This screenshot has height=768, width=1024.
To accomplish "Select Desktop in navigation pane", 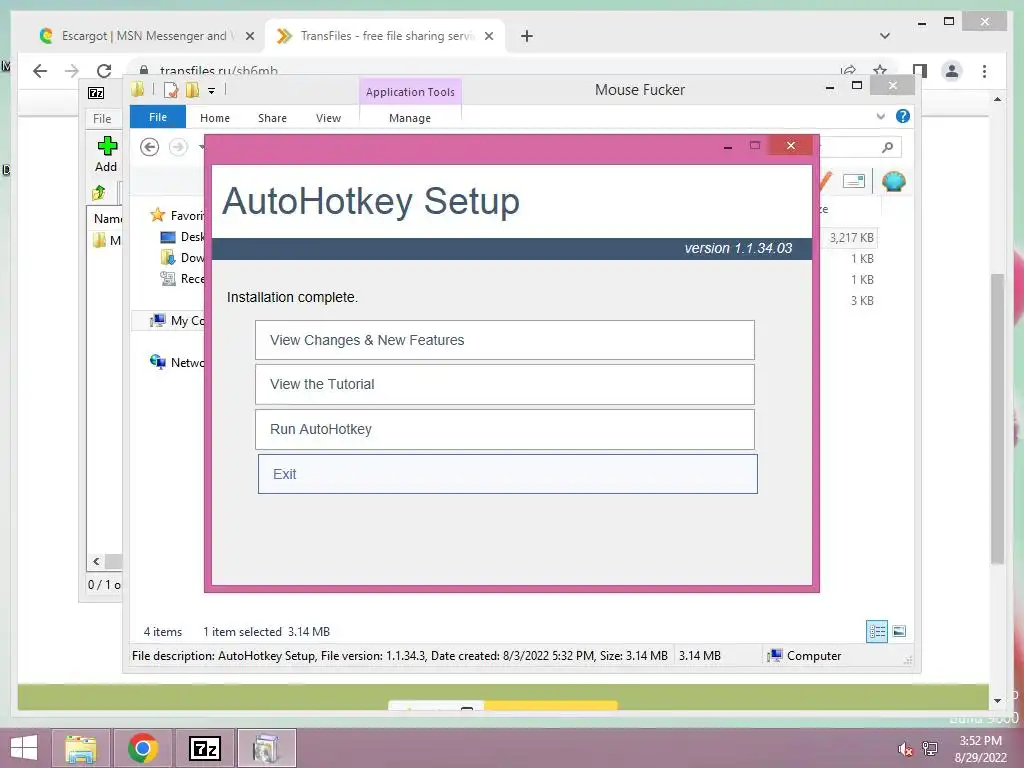I will click(182, 236).
